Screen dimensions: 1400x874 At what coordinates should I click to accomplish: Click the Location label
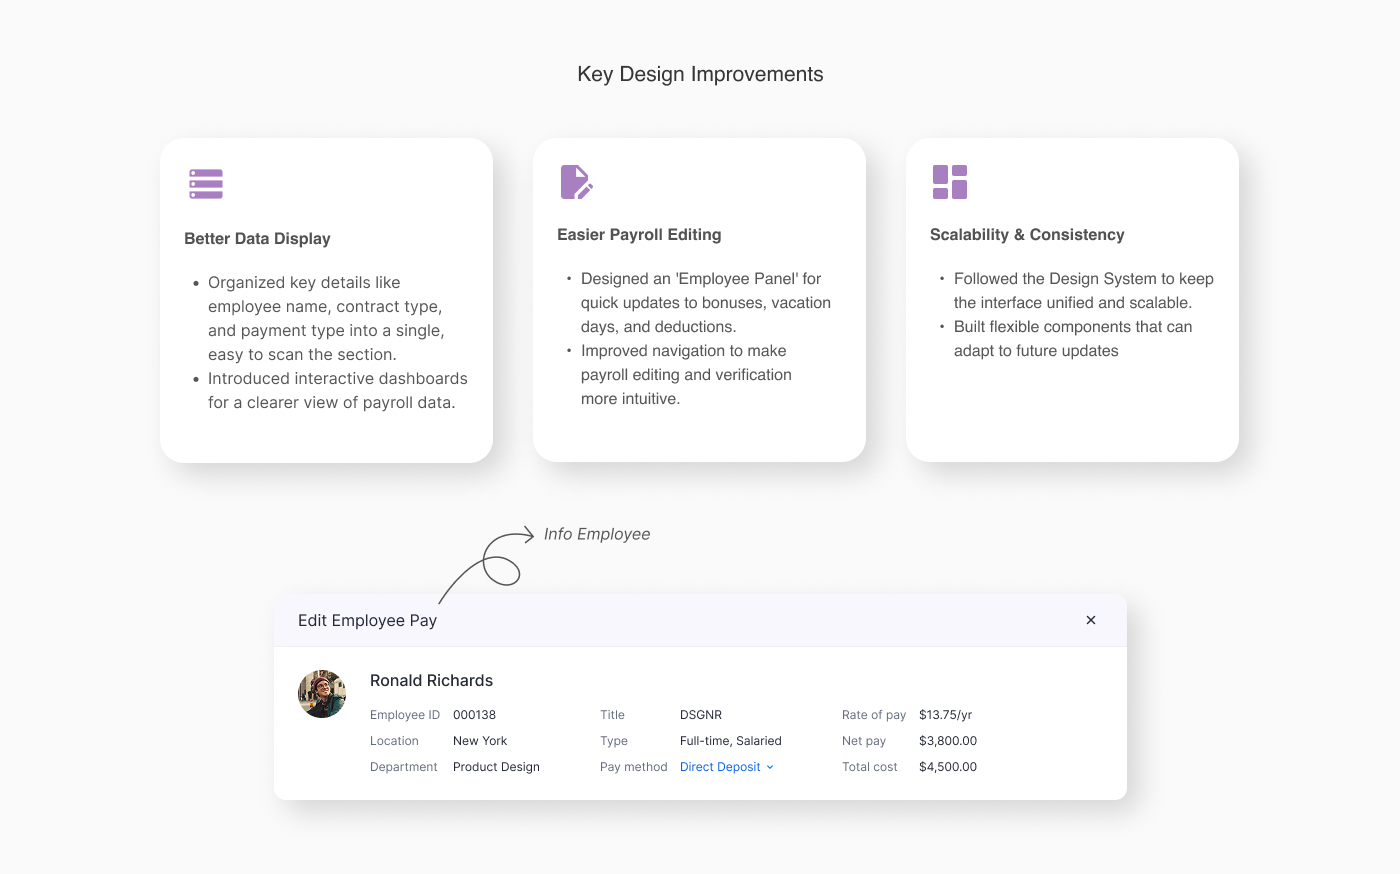pyautogui.click(x=394, y=741)
